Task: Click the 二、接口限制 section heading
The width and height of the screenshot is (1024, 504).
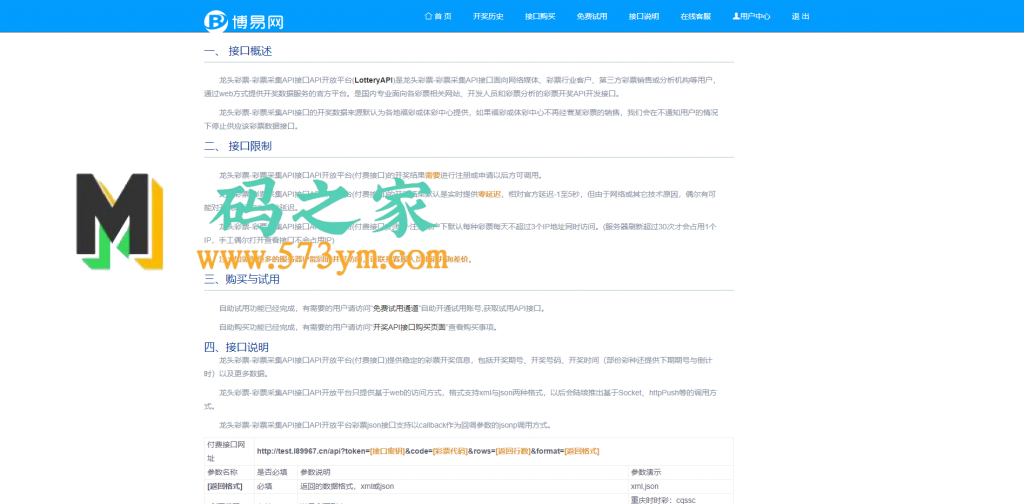Action: click(238, 146)
